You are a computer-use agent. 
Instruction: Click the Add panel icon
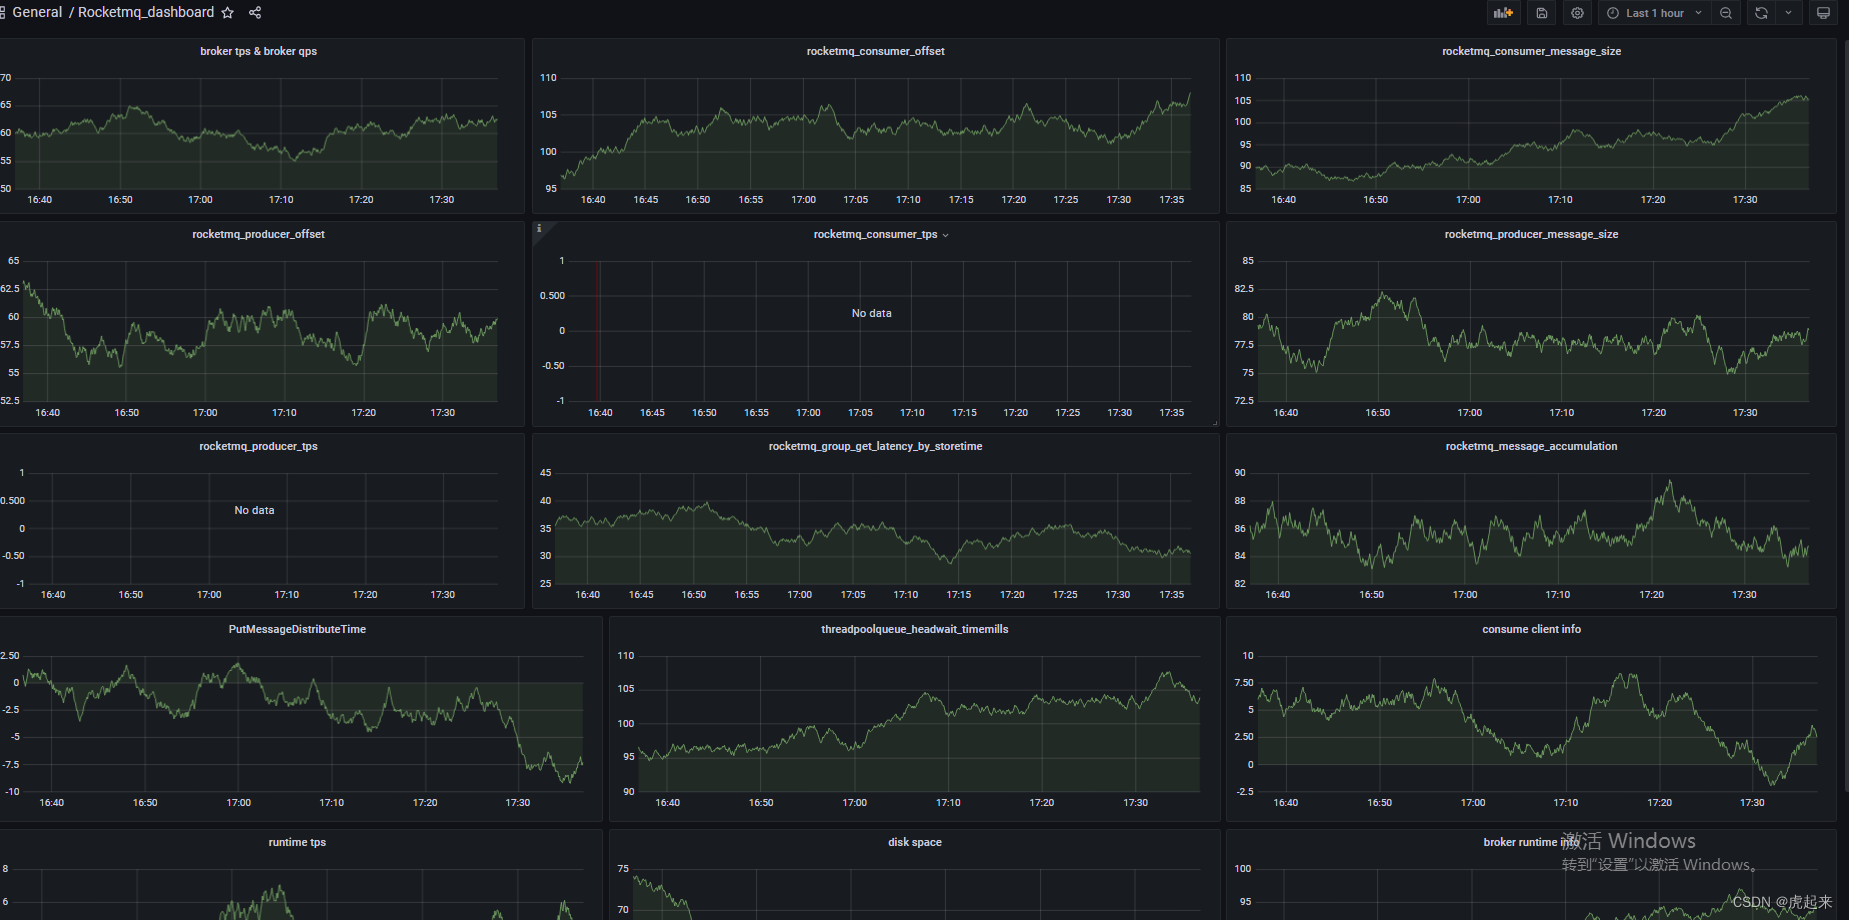click(1503, 13)
